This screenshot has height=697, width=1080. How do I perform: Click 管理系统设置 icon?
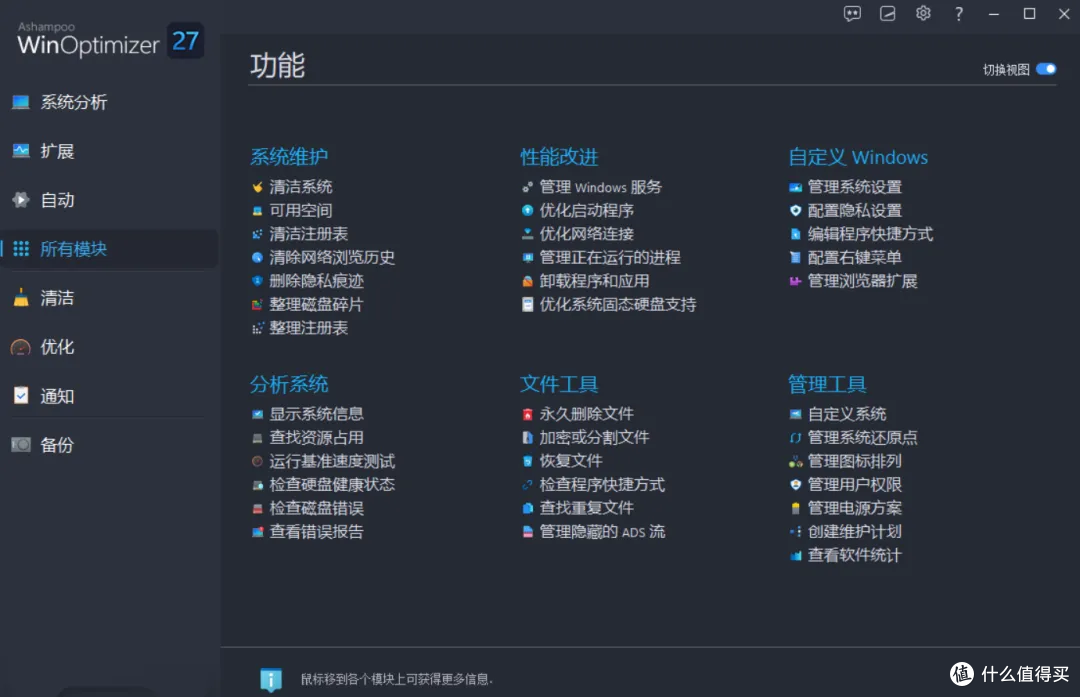coord(795,187)
